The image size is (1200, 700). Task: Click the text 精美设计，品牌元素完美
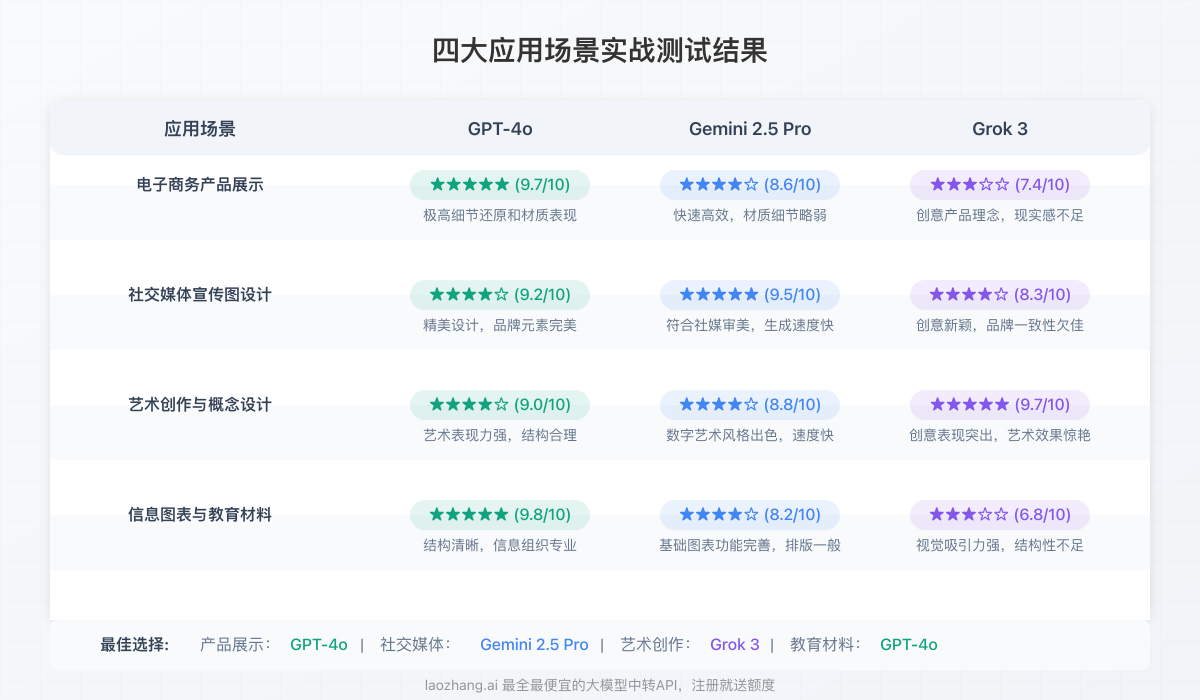click(x=500, y=325)
